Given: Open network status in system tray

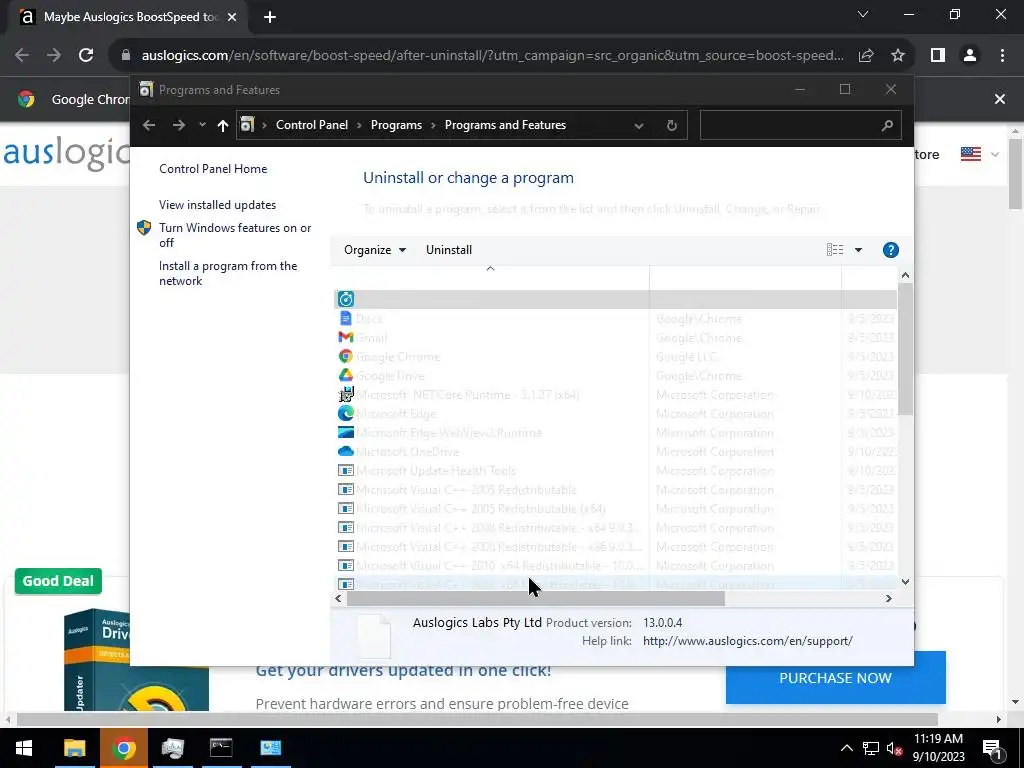Looking at the screenshot, I should (871, 748).
